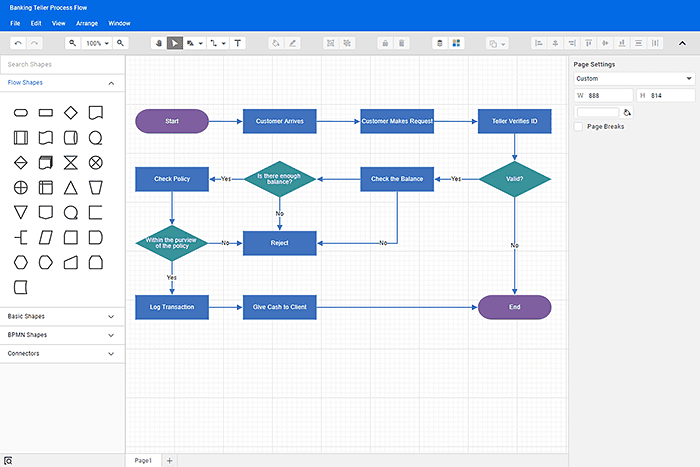Click the Search Shapes field
700x467 pixels.
click(x=62, y=64)
